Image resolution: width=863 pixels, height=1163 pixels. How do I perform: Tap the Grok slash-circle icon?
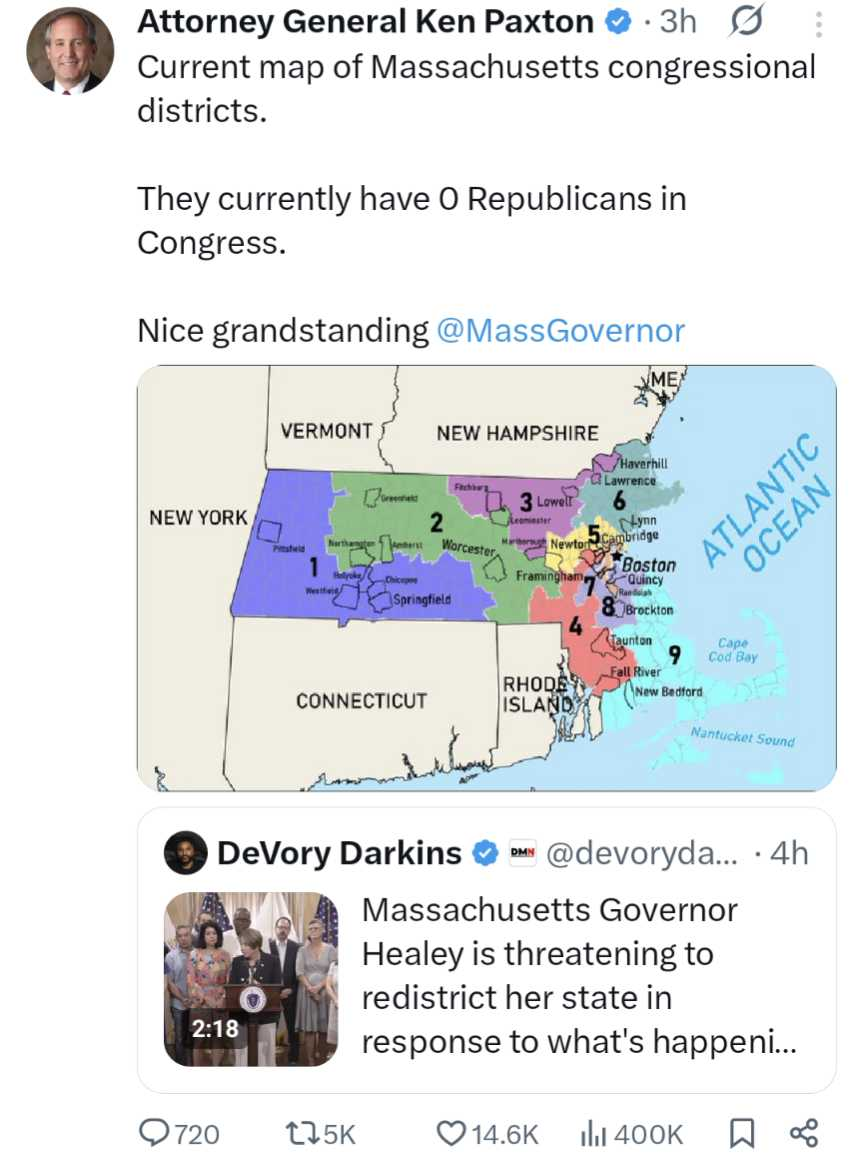744,24
